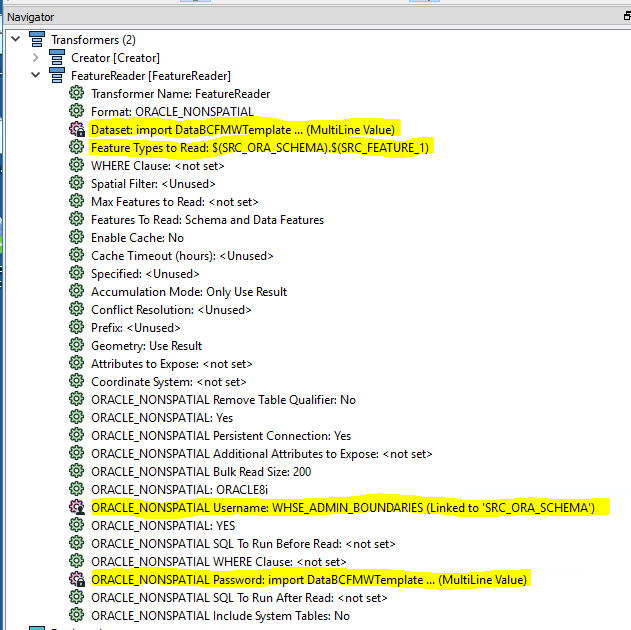Select Features To Read: Schema and Data Features
631x630 pixels.
coord(207,220)
